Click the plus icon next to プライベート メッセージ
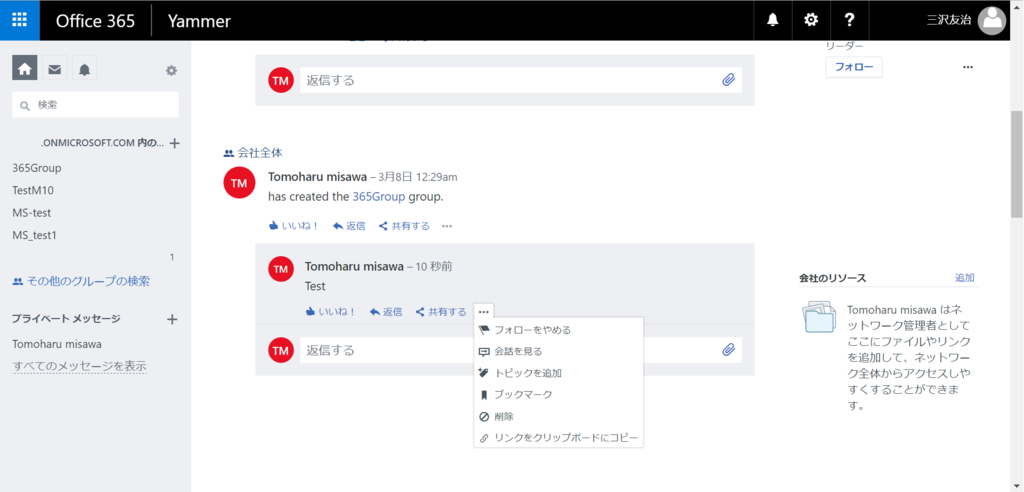 [x=172, y=319]
